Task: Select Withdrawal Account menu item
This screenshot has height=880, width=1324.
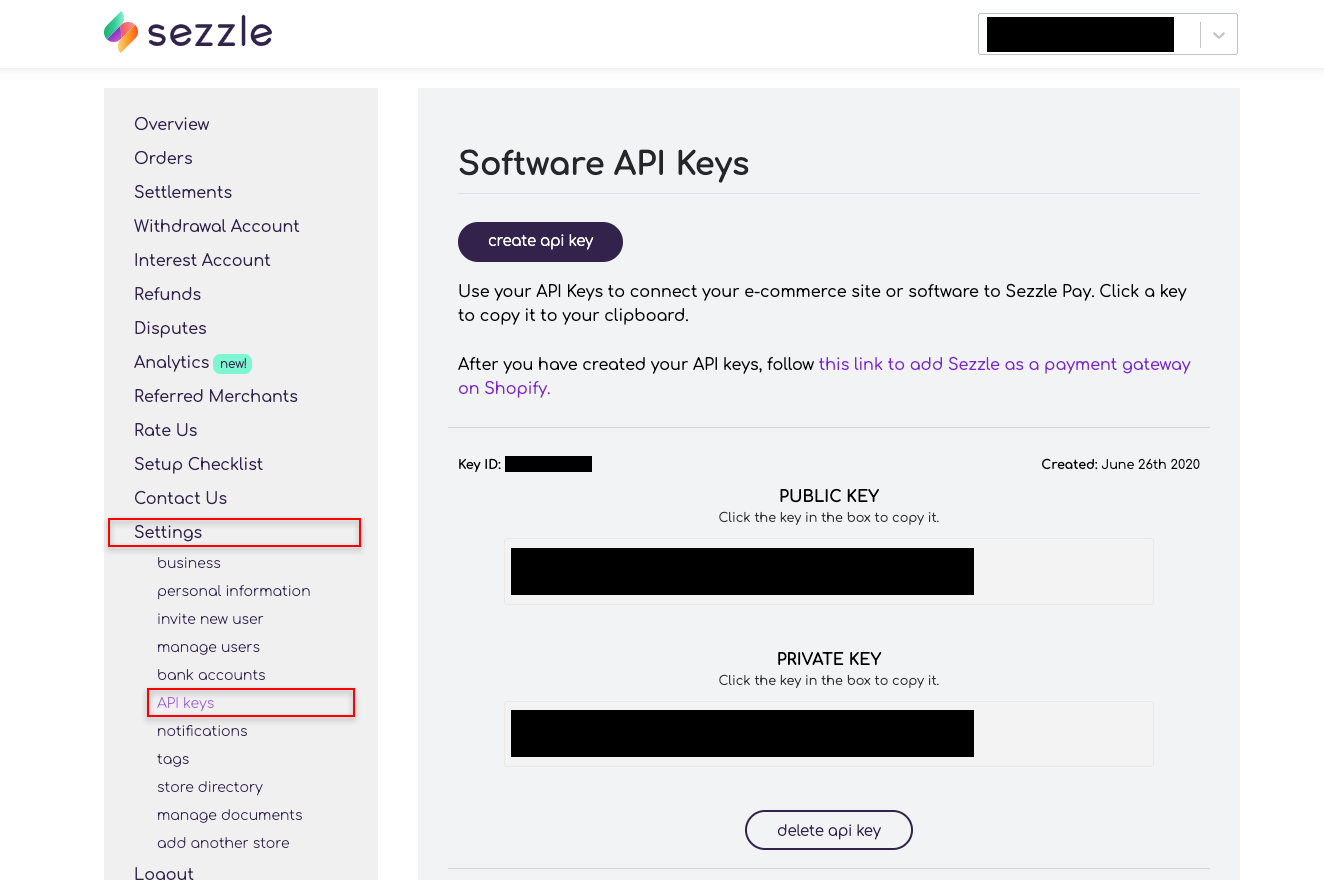Action: click(x=217, y=226)
